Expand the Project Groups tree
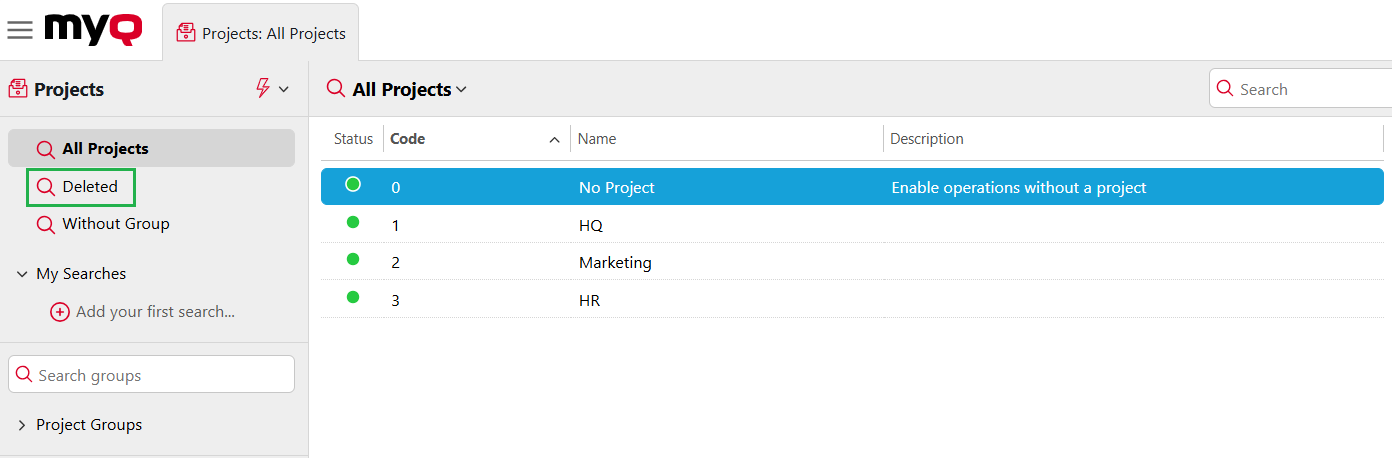 click(x=22, y=425)
